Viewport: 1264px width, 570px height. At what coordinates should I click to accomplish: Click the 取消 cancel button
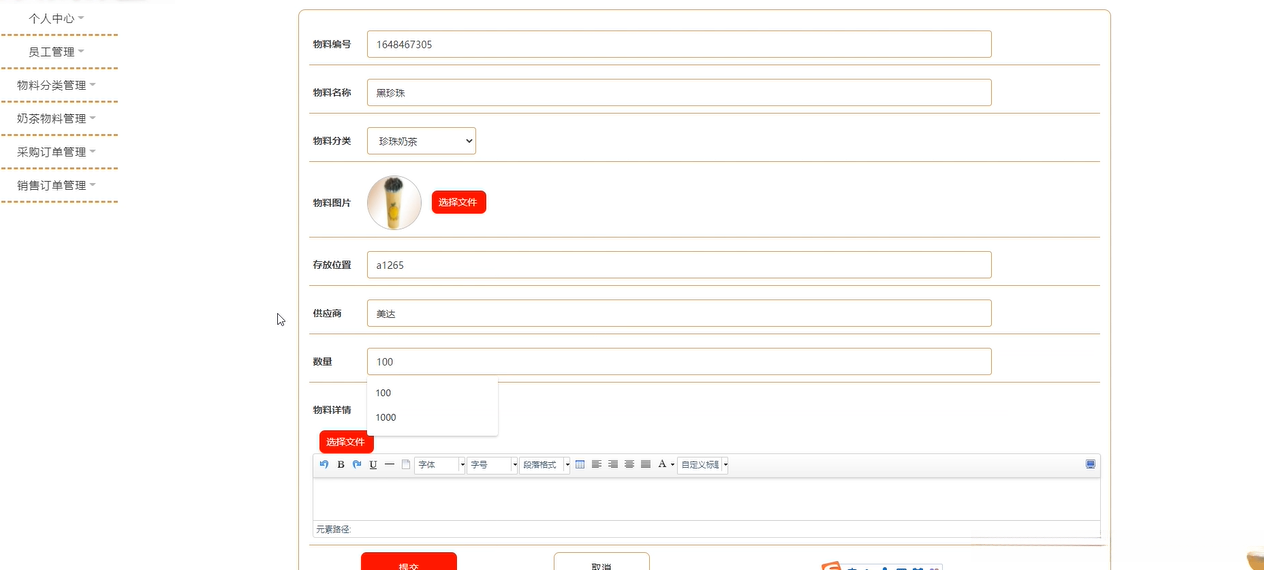(601, 561)
